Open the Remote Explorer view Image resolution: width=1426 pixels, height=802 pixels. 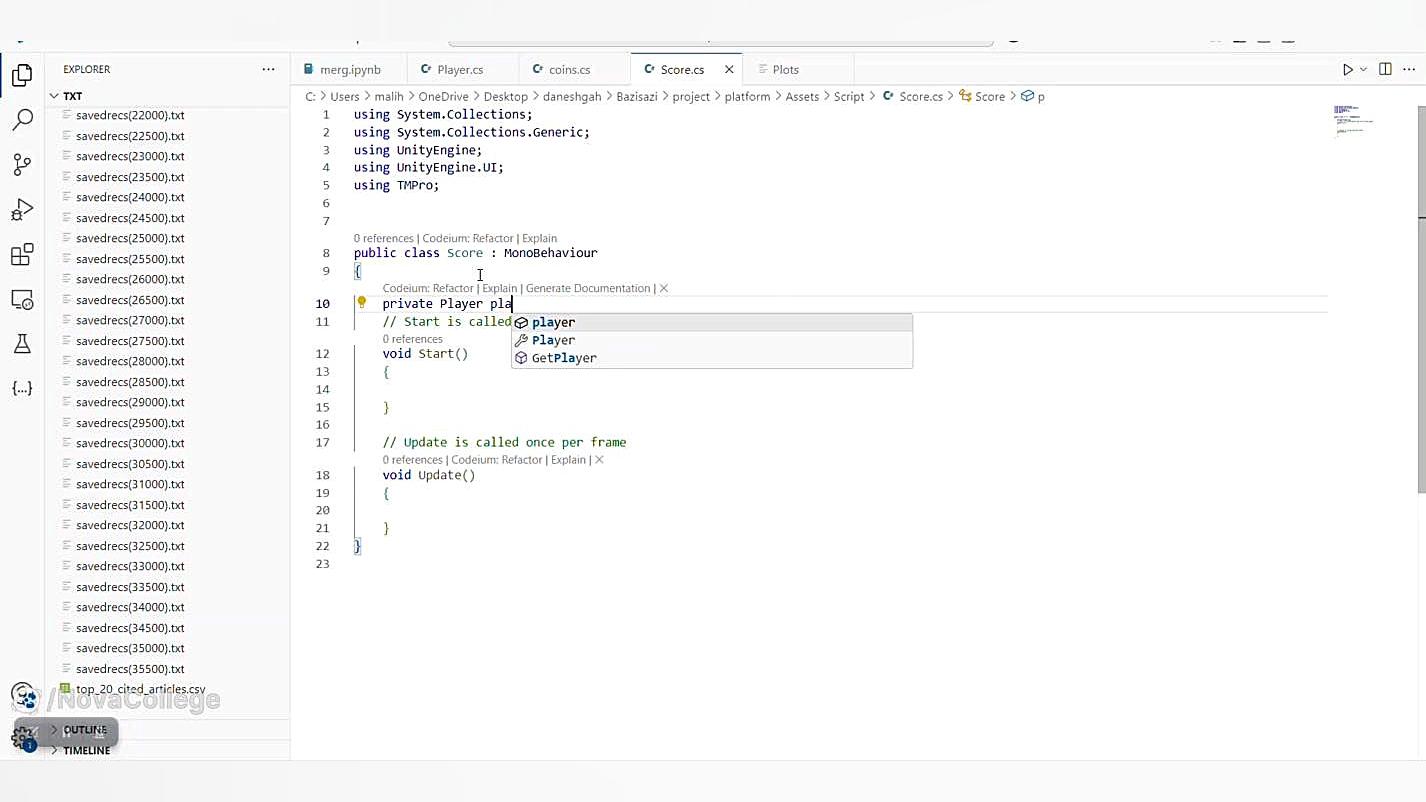pyautogui.click(x=22, y=300)
